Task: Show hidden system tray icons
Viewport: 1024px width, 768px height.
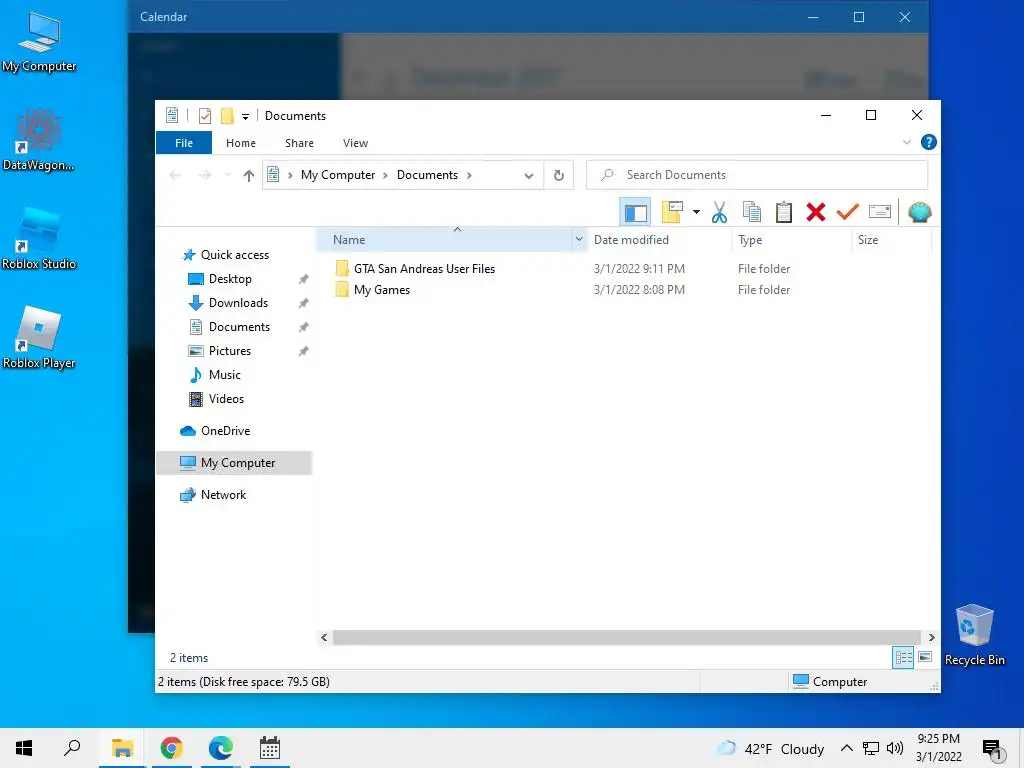Action: (x=846, y=748)
